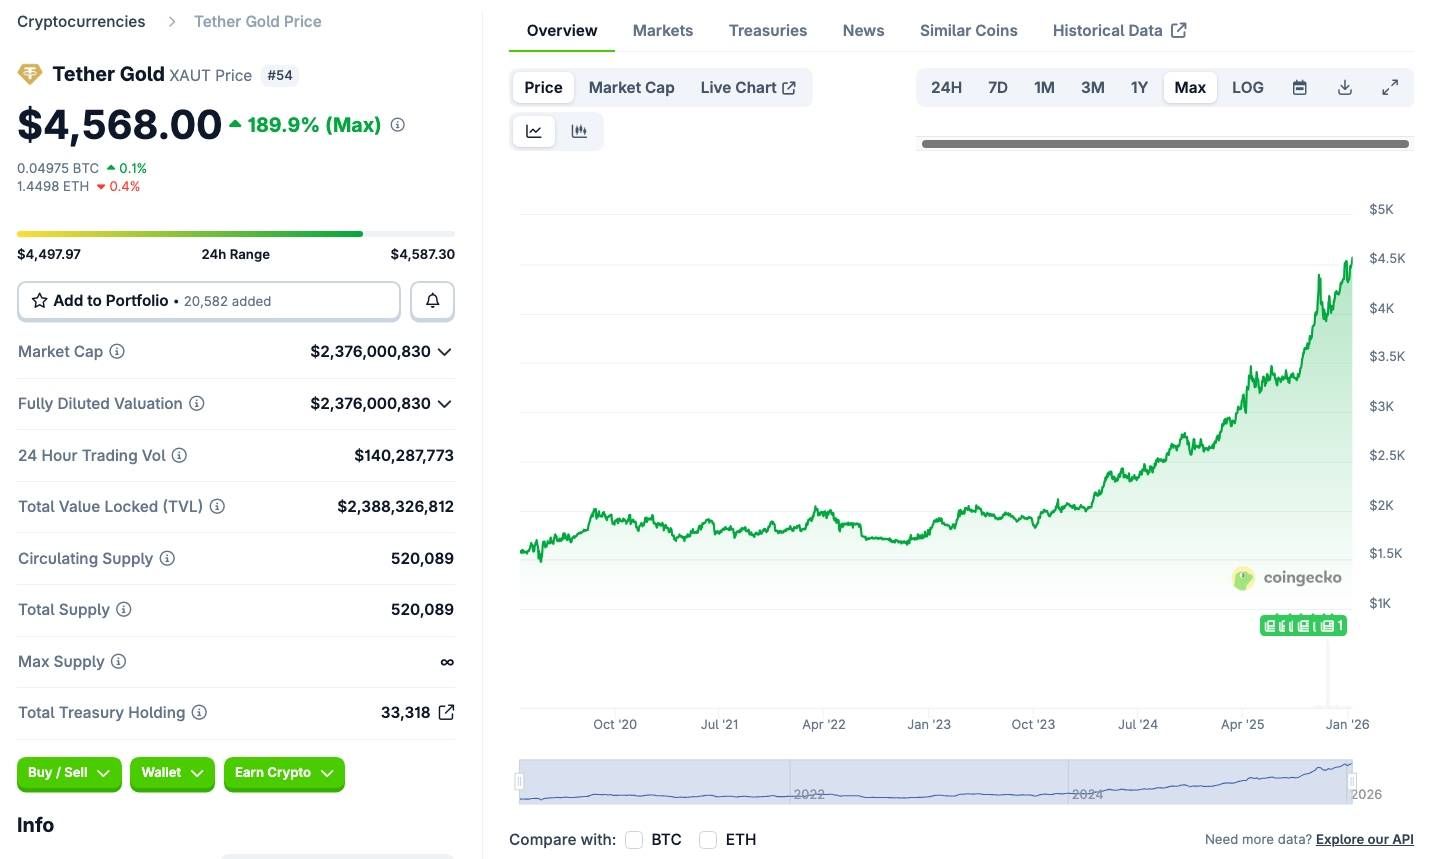Switch to the Markets tab
The height and width of the screenshot is (859, 1430).
point(662,30)
